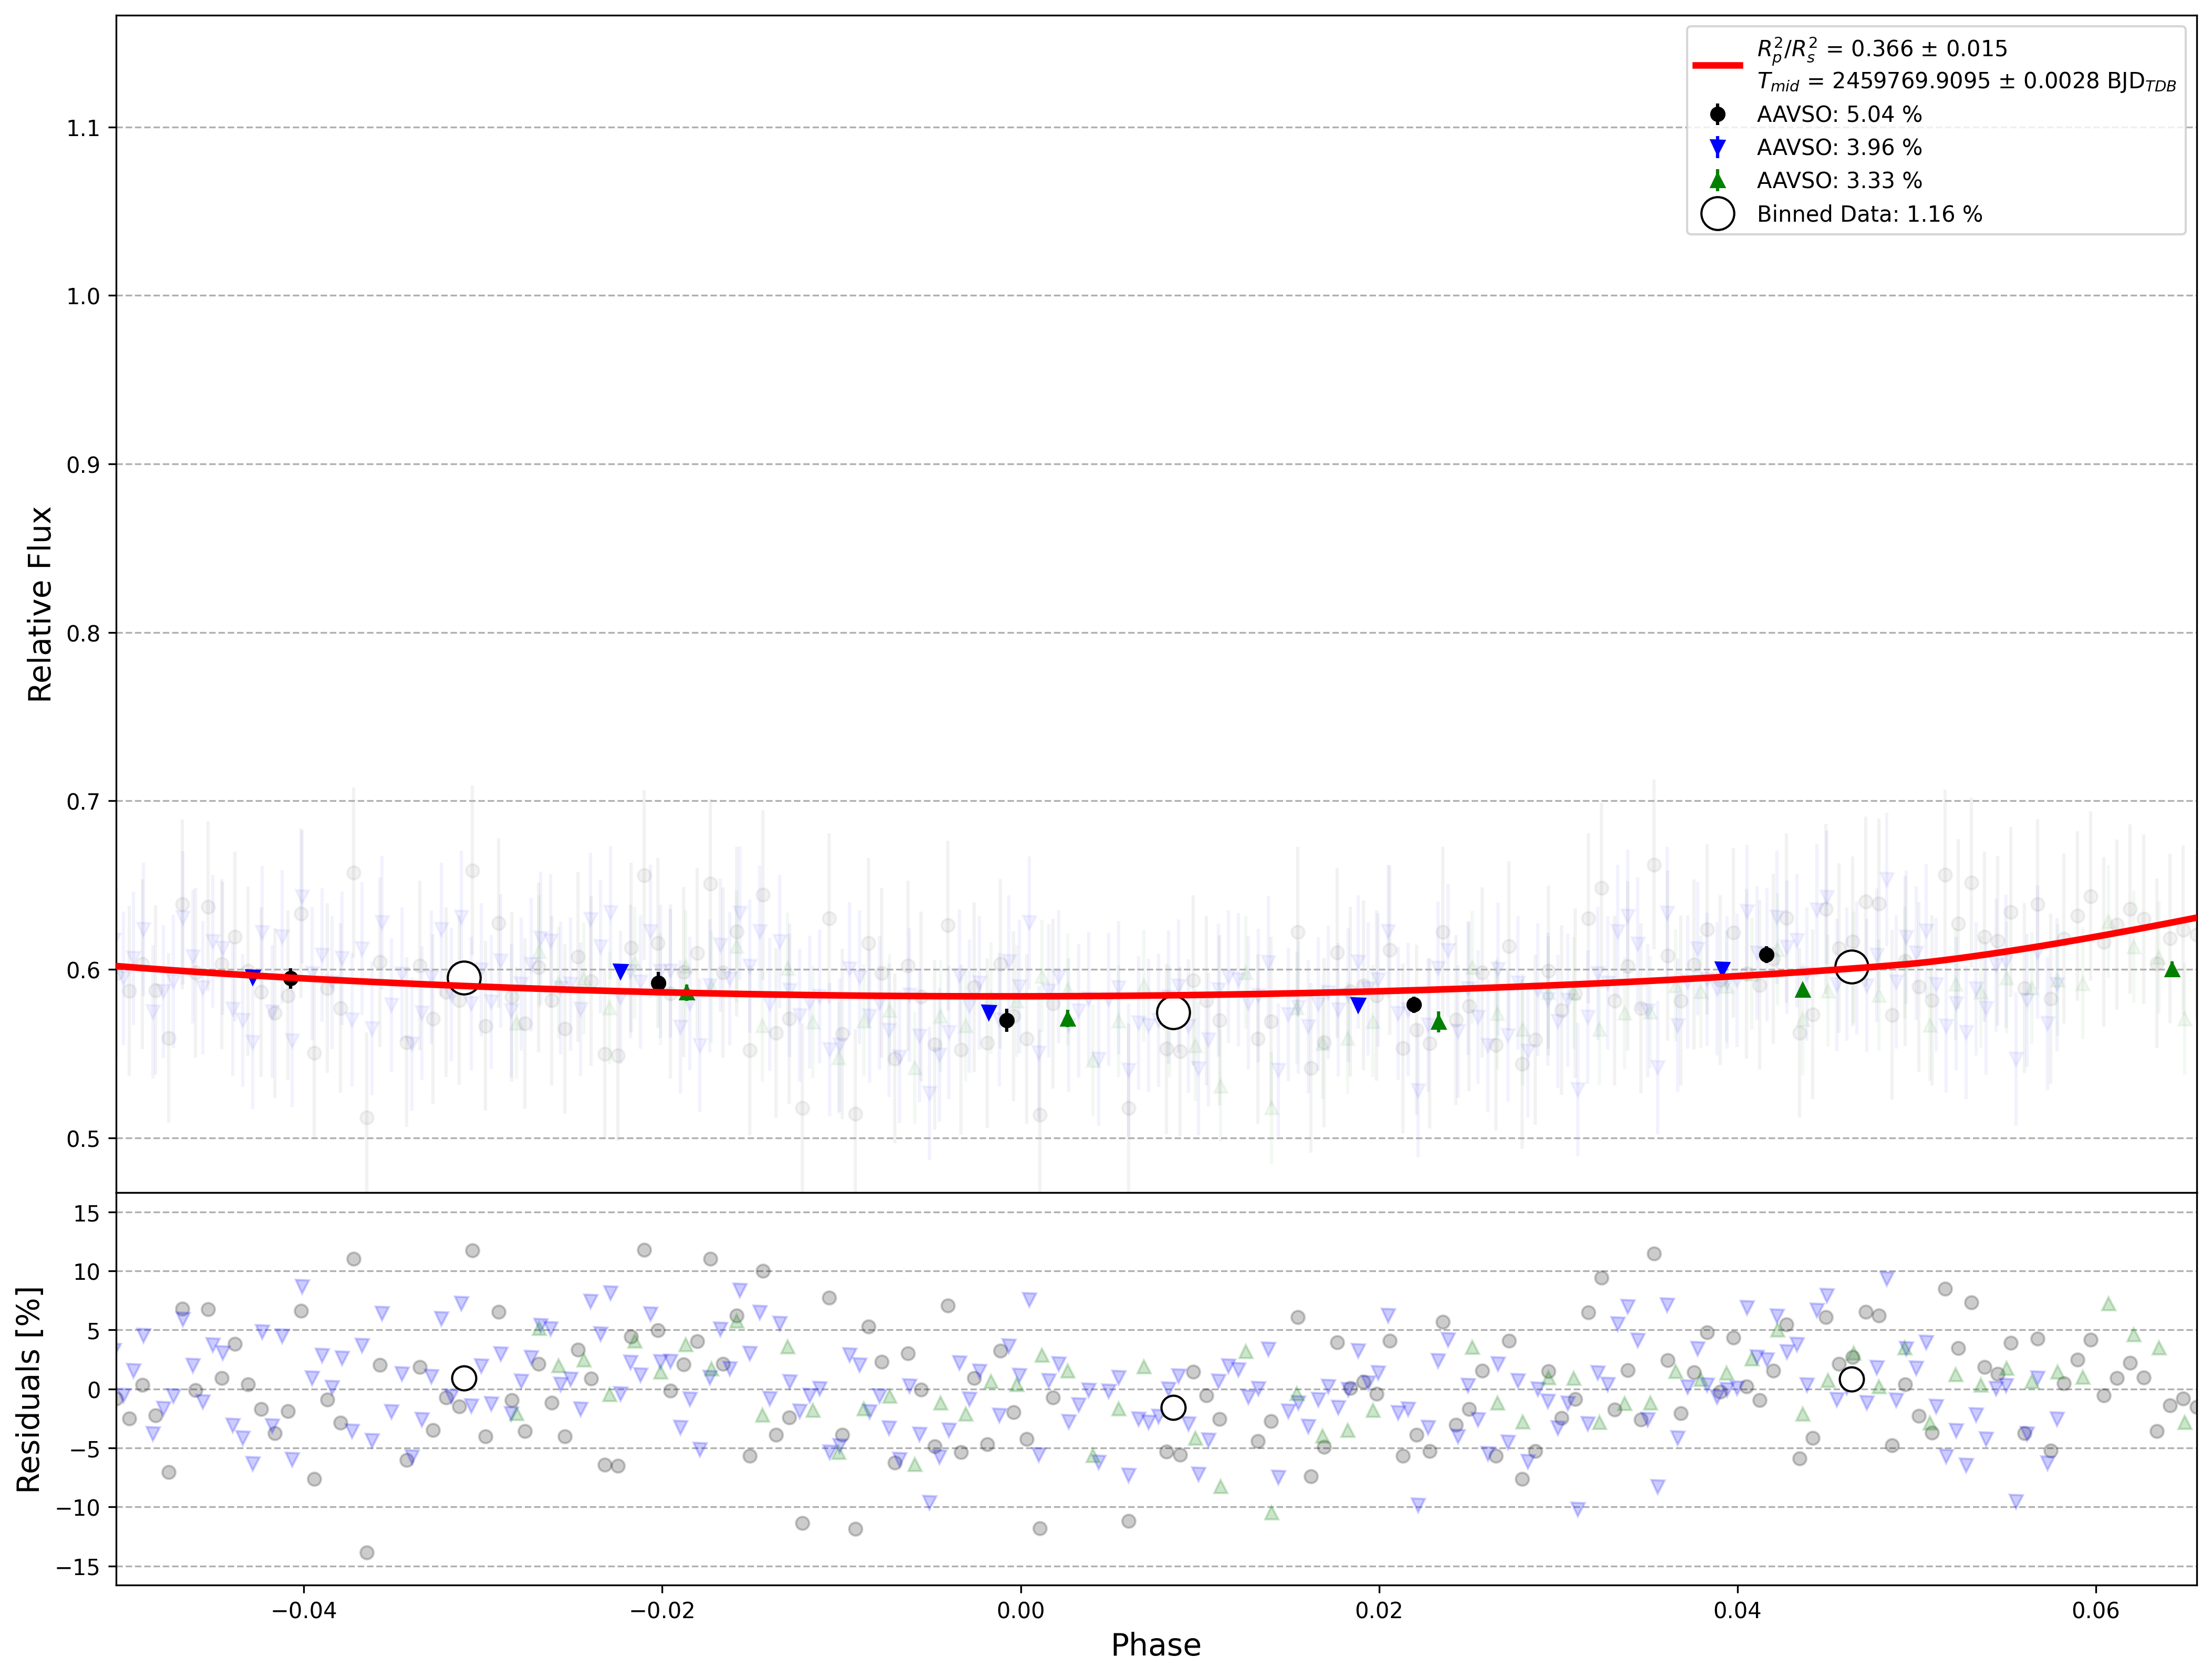Click the 1.1 tick on Relative Flux axis
2212x1677 pixels.
83,128
